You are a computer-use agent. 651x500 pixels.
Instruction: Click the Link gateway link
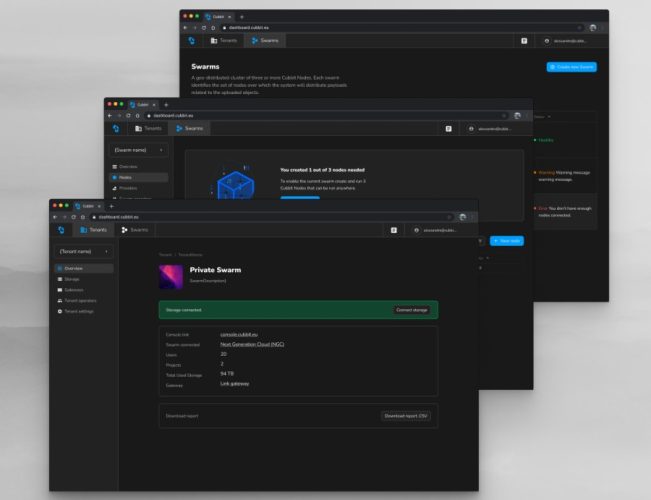235,384
